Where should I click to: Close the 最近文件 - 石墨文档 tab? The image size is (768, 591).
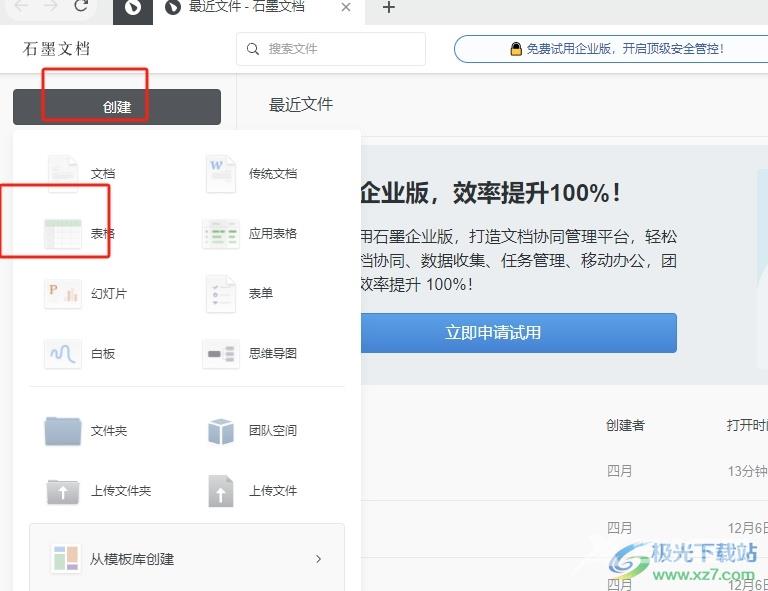[x=346, y=7]
